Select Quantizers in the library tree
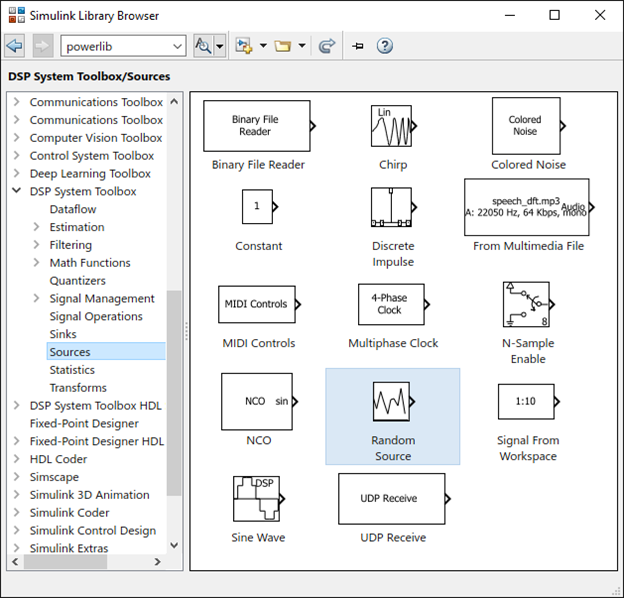 78,280
